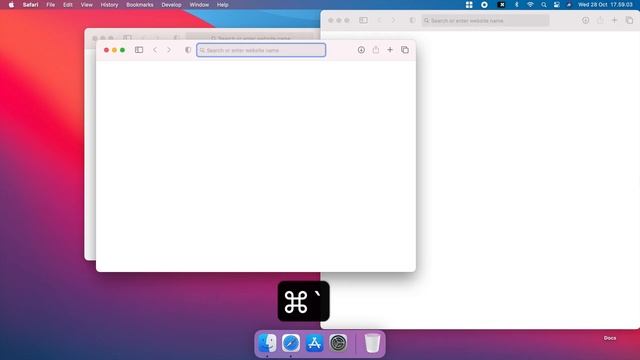Open Trash from the Dock

372,343
